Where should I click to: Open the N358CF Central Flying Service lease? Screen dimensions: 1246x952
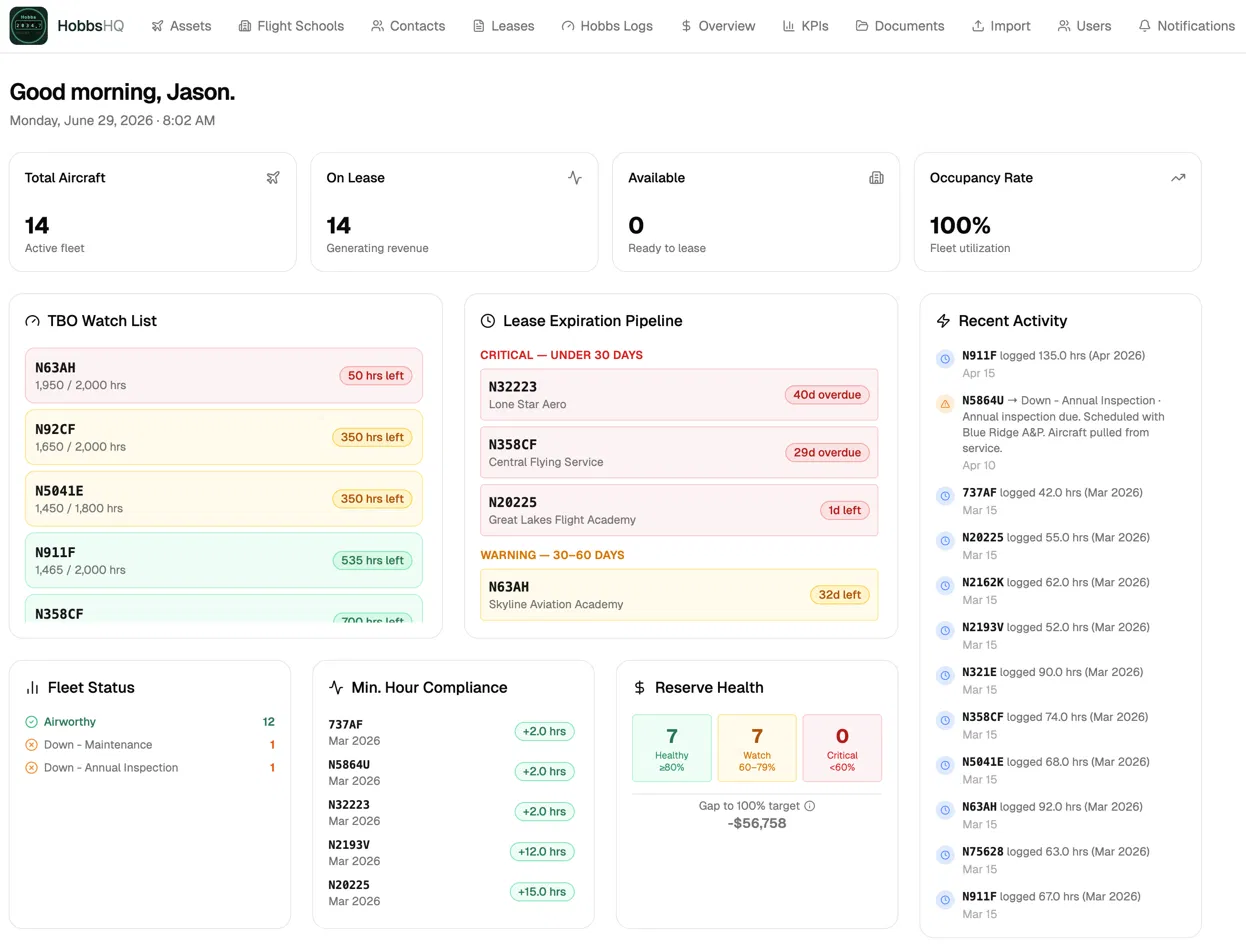pyautogui.click(x=679, y=453)
